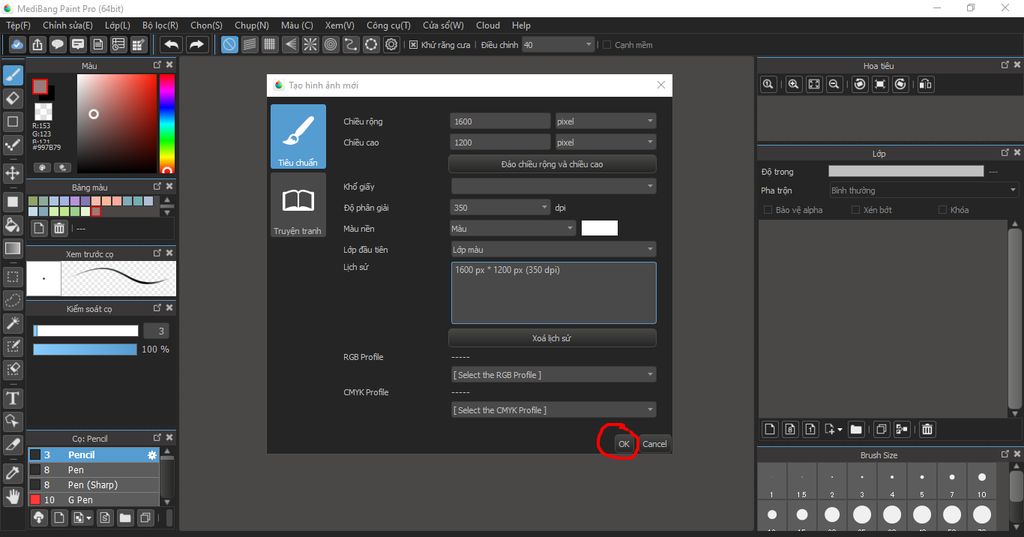Image resolution: width=1024 pixels, height=537 pixels.
Task: Open the Màu nền dropdown
Action: 513,229
